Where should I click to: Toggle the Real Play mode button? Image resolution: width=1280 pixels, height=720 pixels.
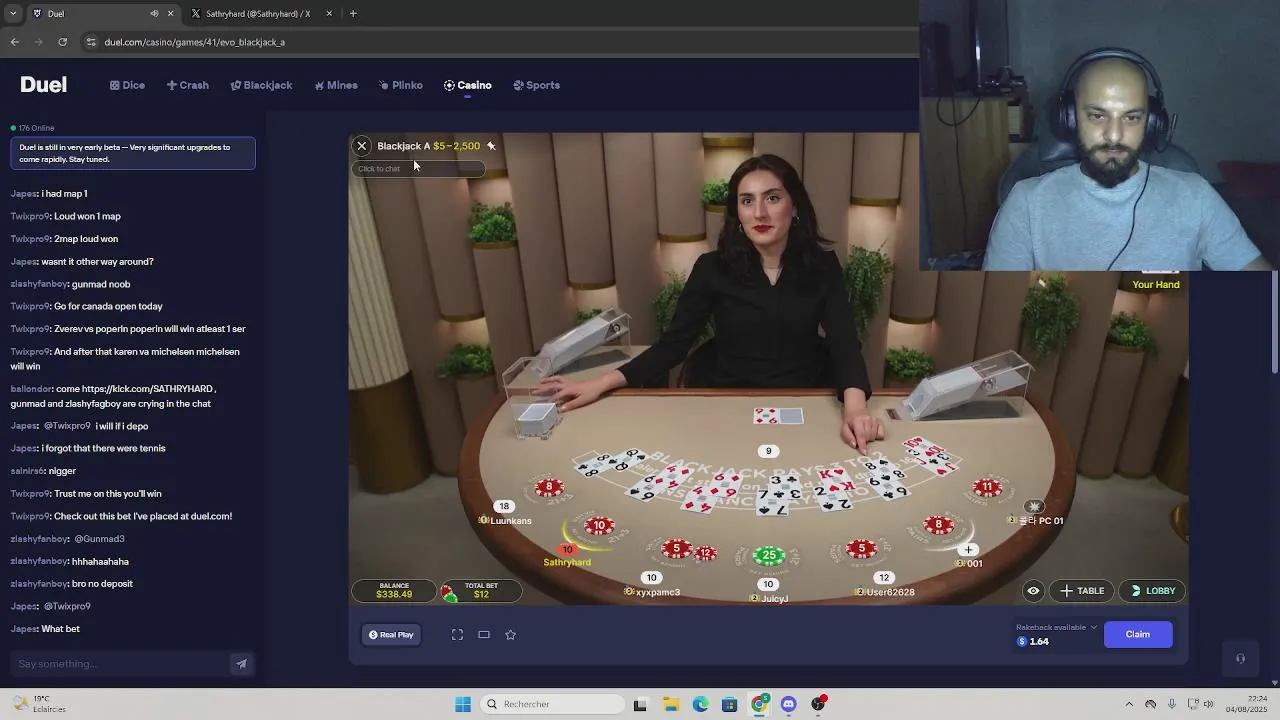tap(391, 635)
